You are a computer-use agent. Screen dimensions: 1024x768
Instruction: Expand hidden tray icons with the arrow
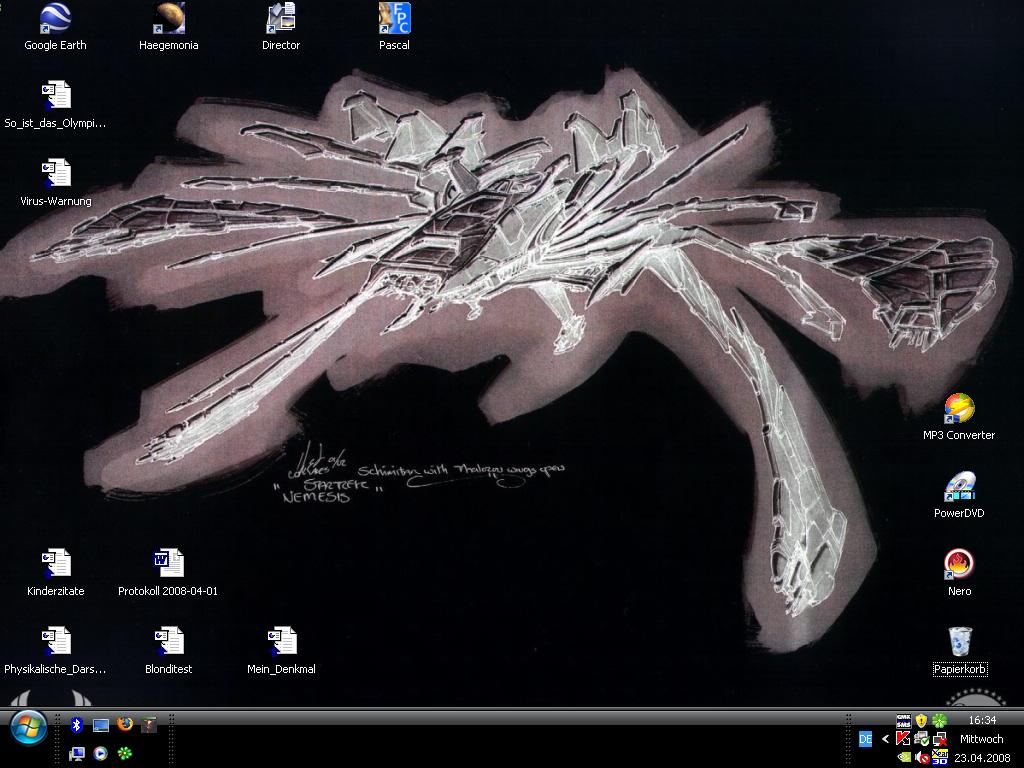click(885, 739)
